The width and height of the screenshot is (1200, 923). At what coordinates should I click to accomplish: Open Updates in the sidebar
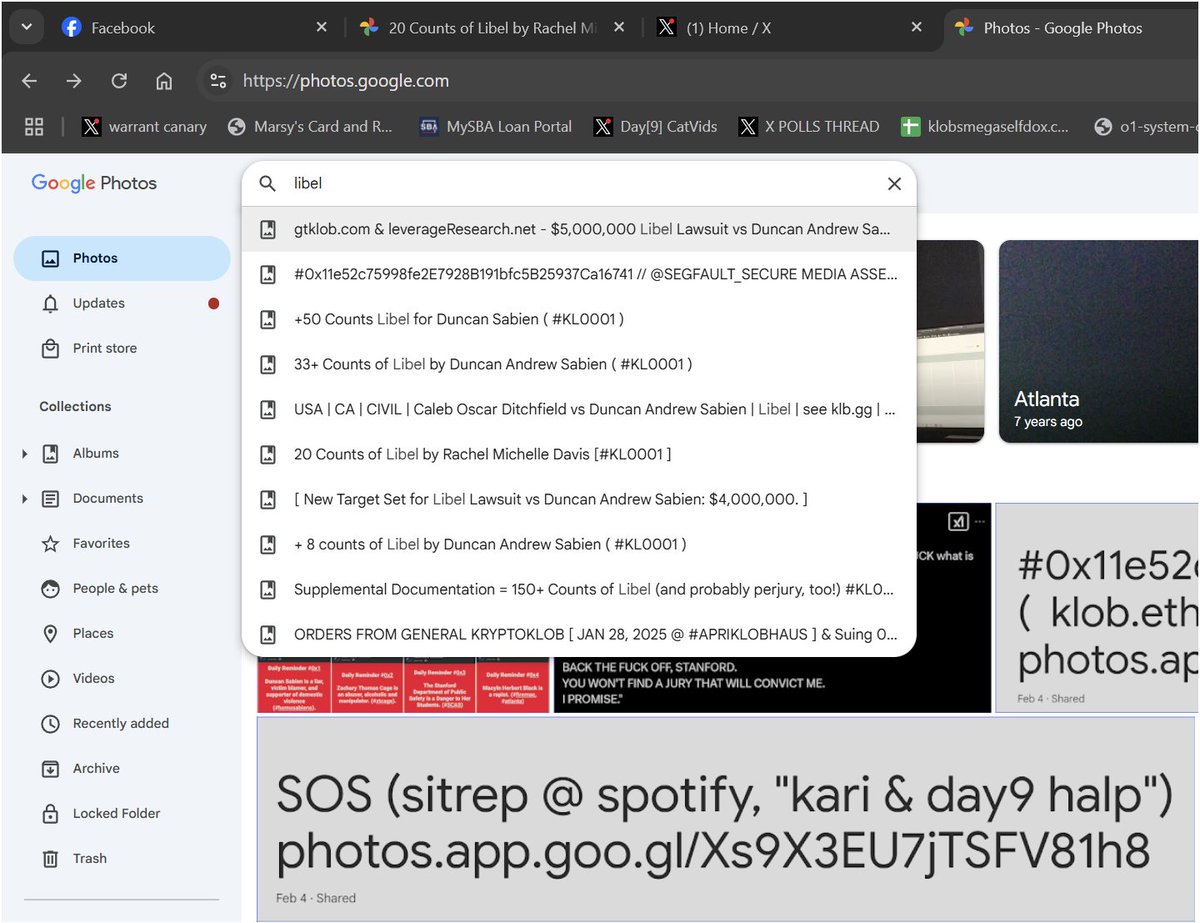122,303
